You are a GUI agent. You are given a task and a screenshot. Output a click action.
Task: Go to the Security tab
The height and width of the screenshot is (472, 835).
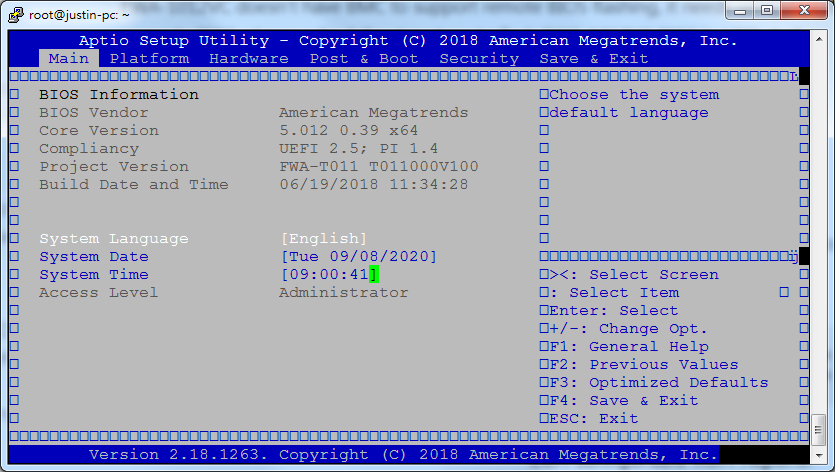pyautogui.click(x=479, y=59)
